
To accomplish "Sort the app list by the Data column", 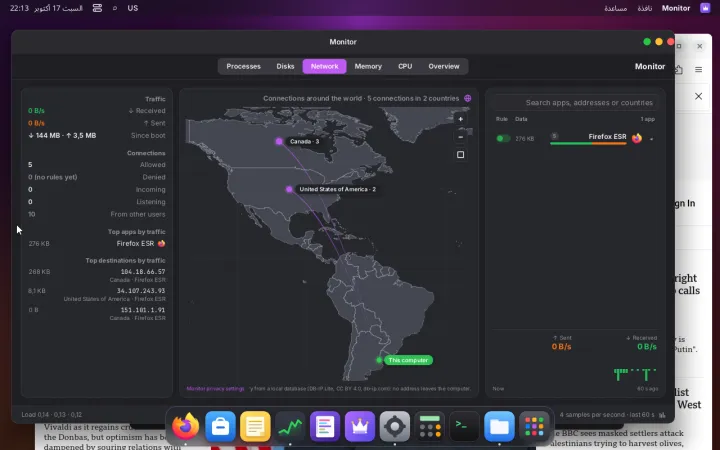I will (x=521, y=119).
